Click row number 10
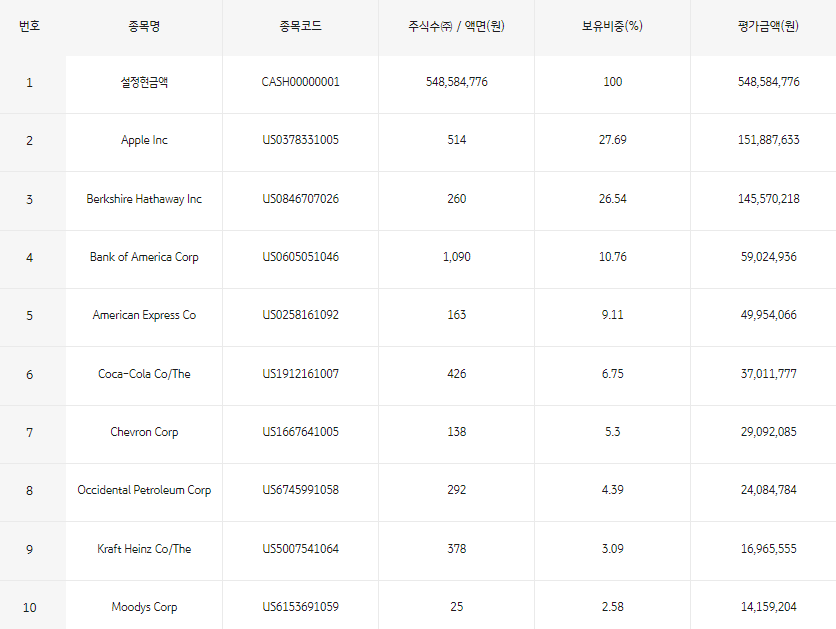This screenshot has height=629, width=836. (29, 608)
